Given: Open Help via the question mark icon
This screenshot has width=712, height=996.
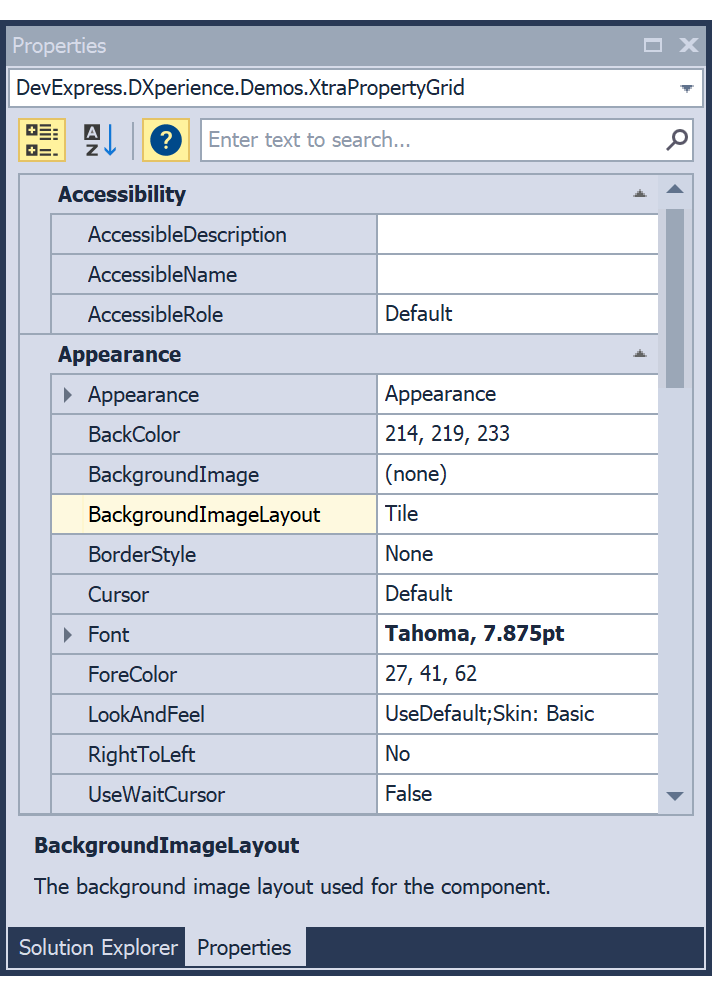Looking at the screenshot, I should click(165, 140).
